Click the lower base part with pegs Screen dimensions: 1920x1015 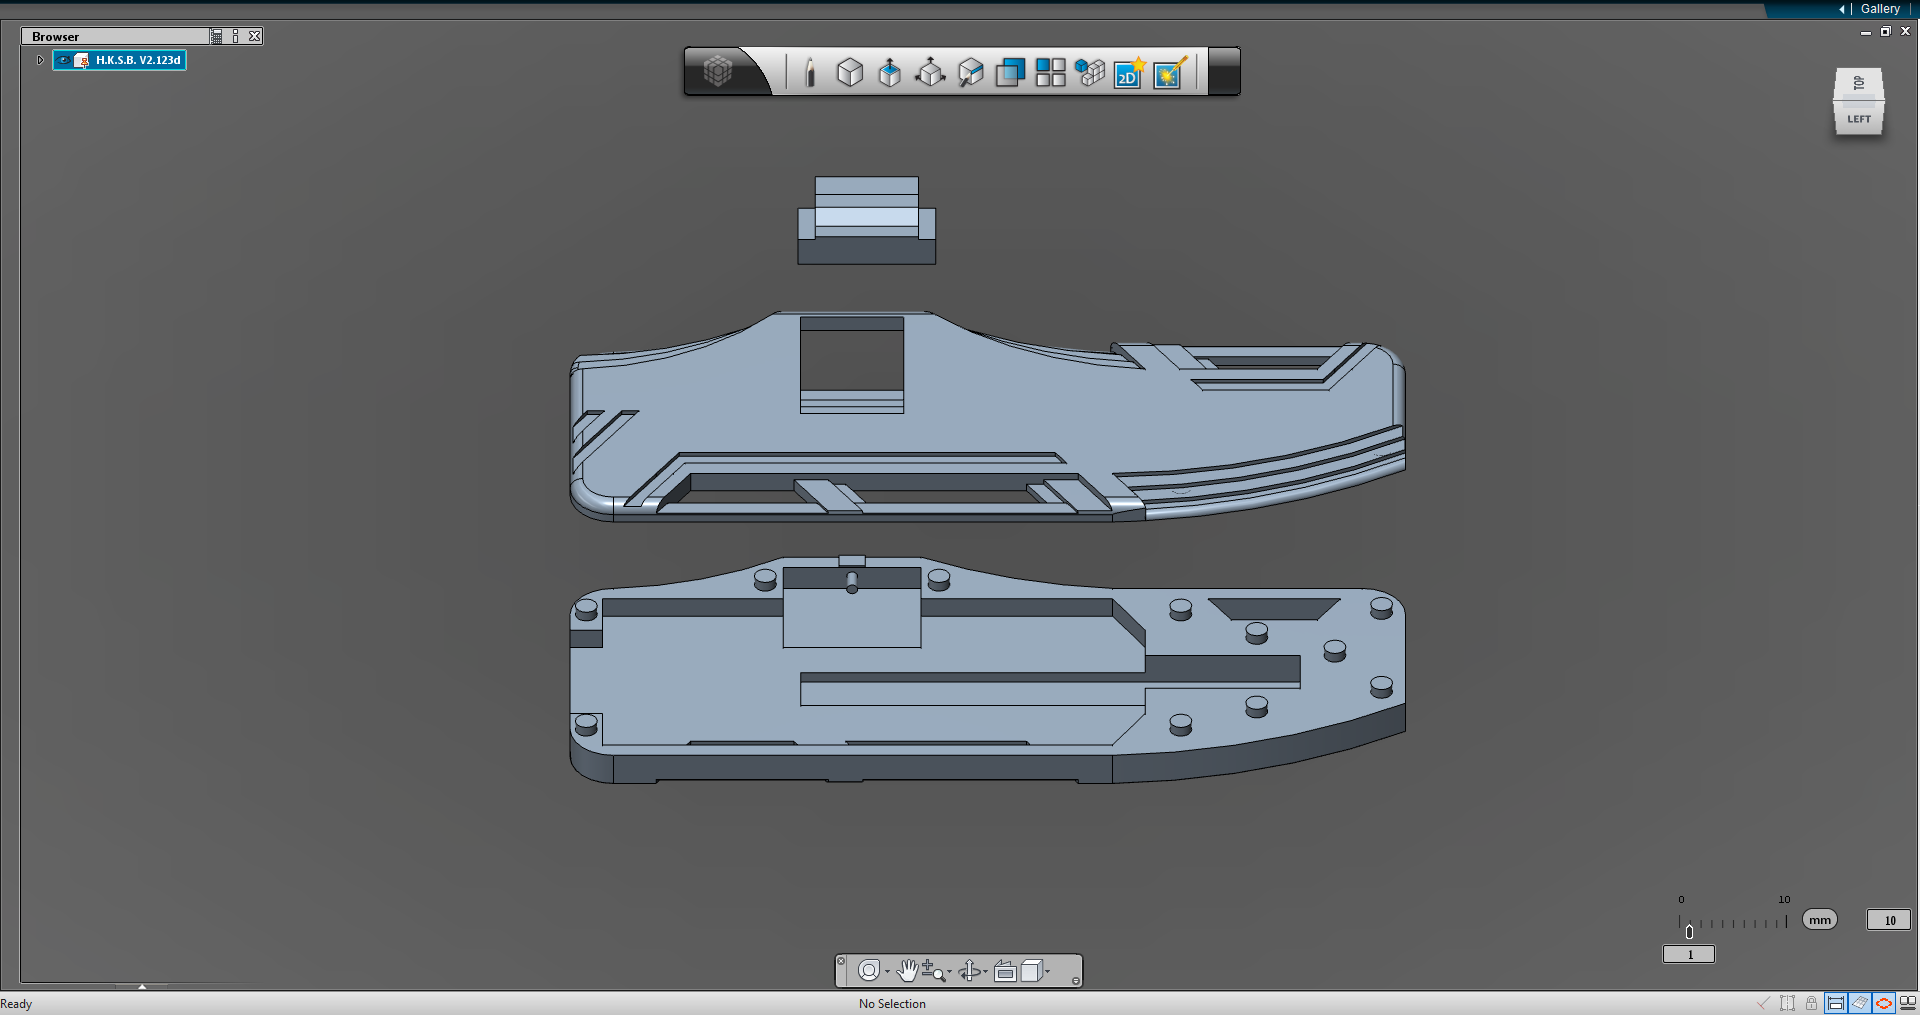(x=986, y=670)
